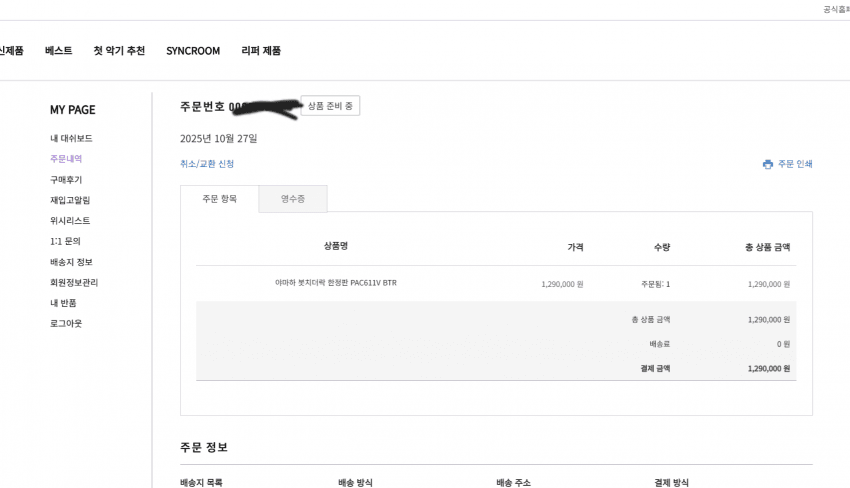Open 재입고알림 from My Page menu
Viewport: 850px width, 488px height.
coord(70,200)
